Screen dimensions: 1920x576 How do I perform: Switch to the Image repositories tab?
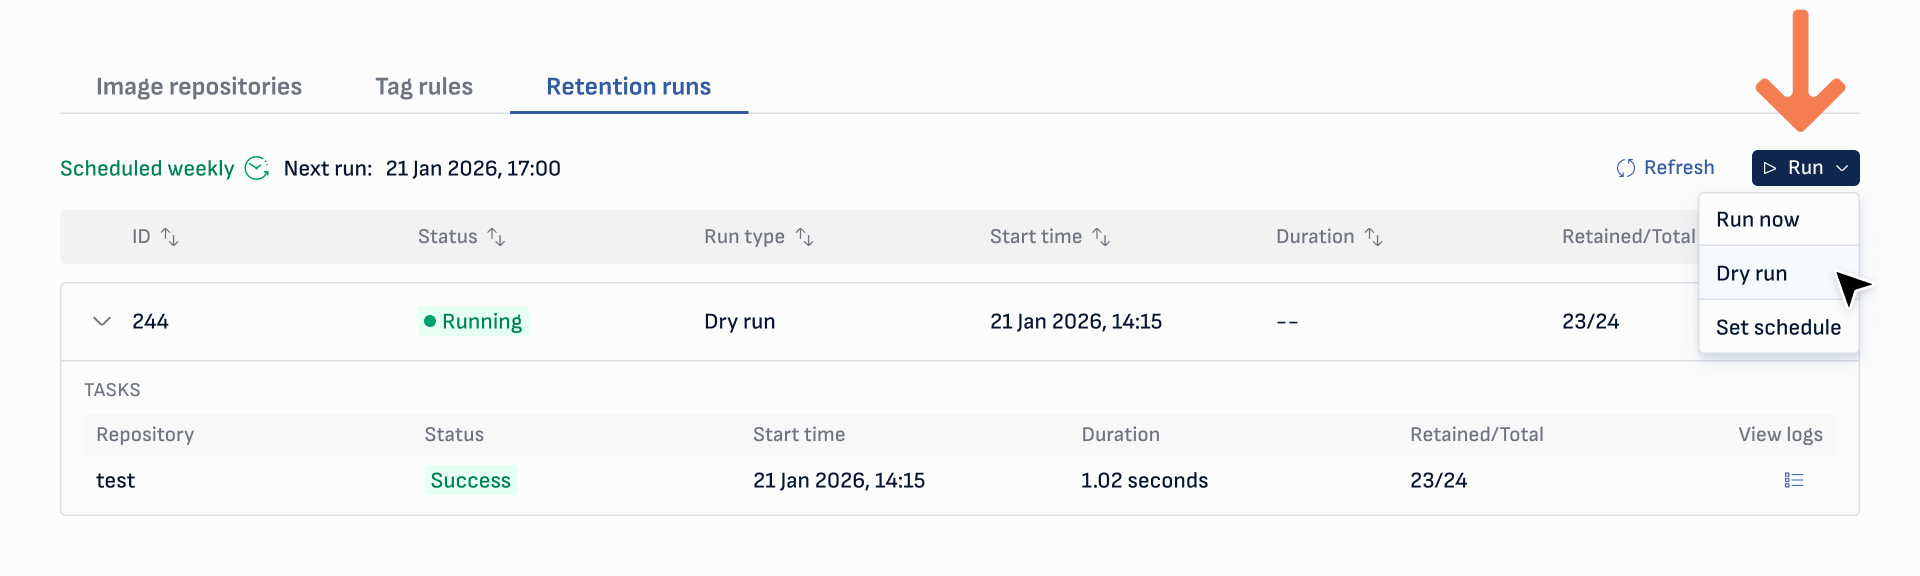tap(199, 87)
